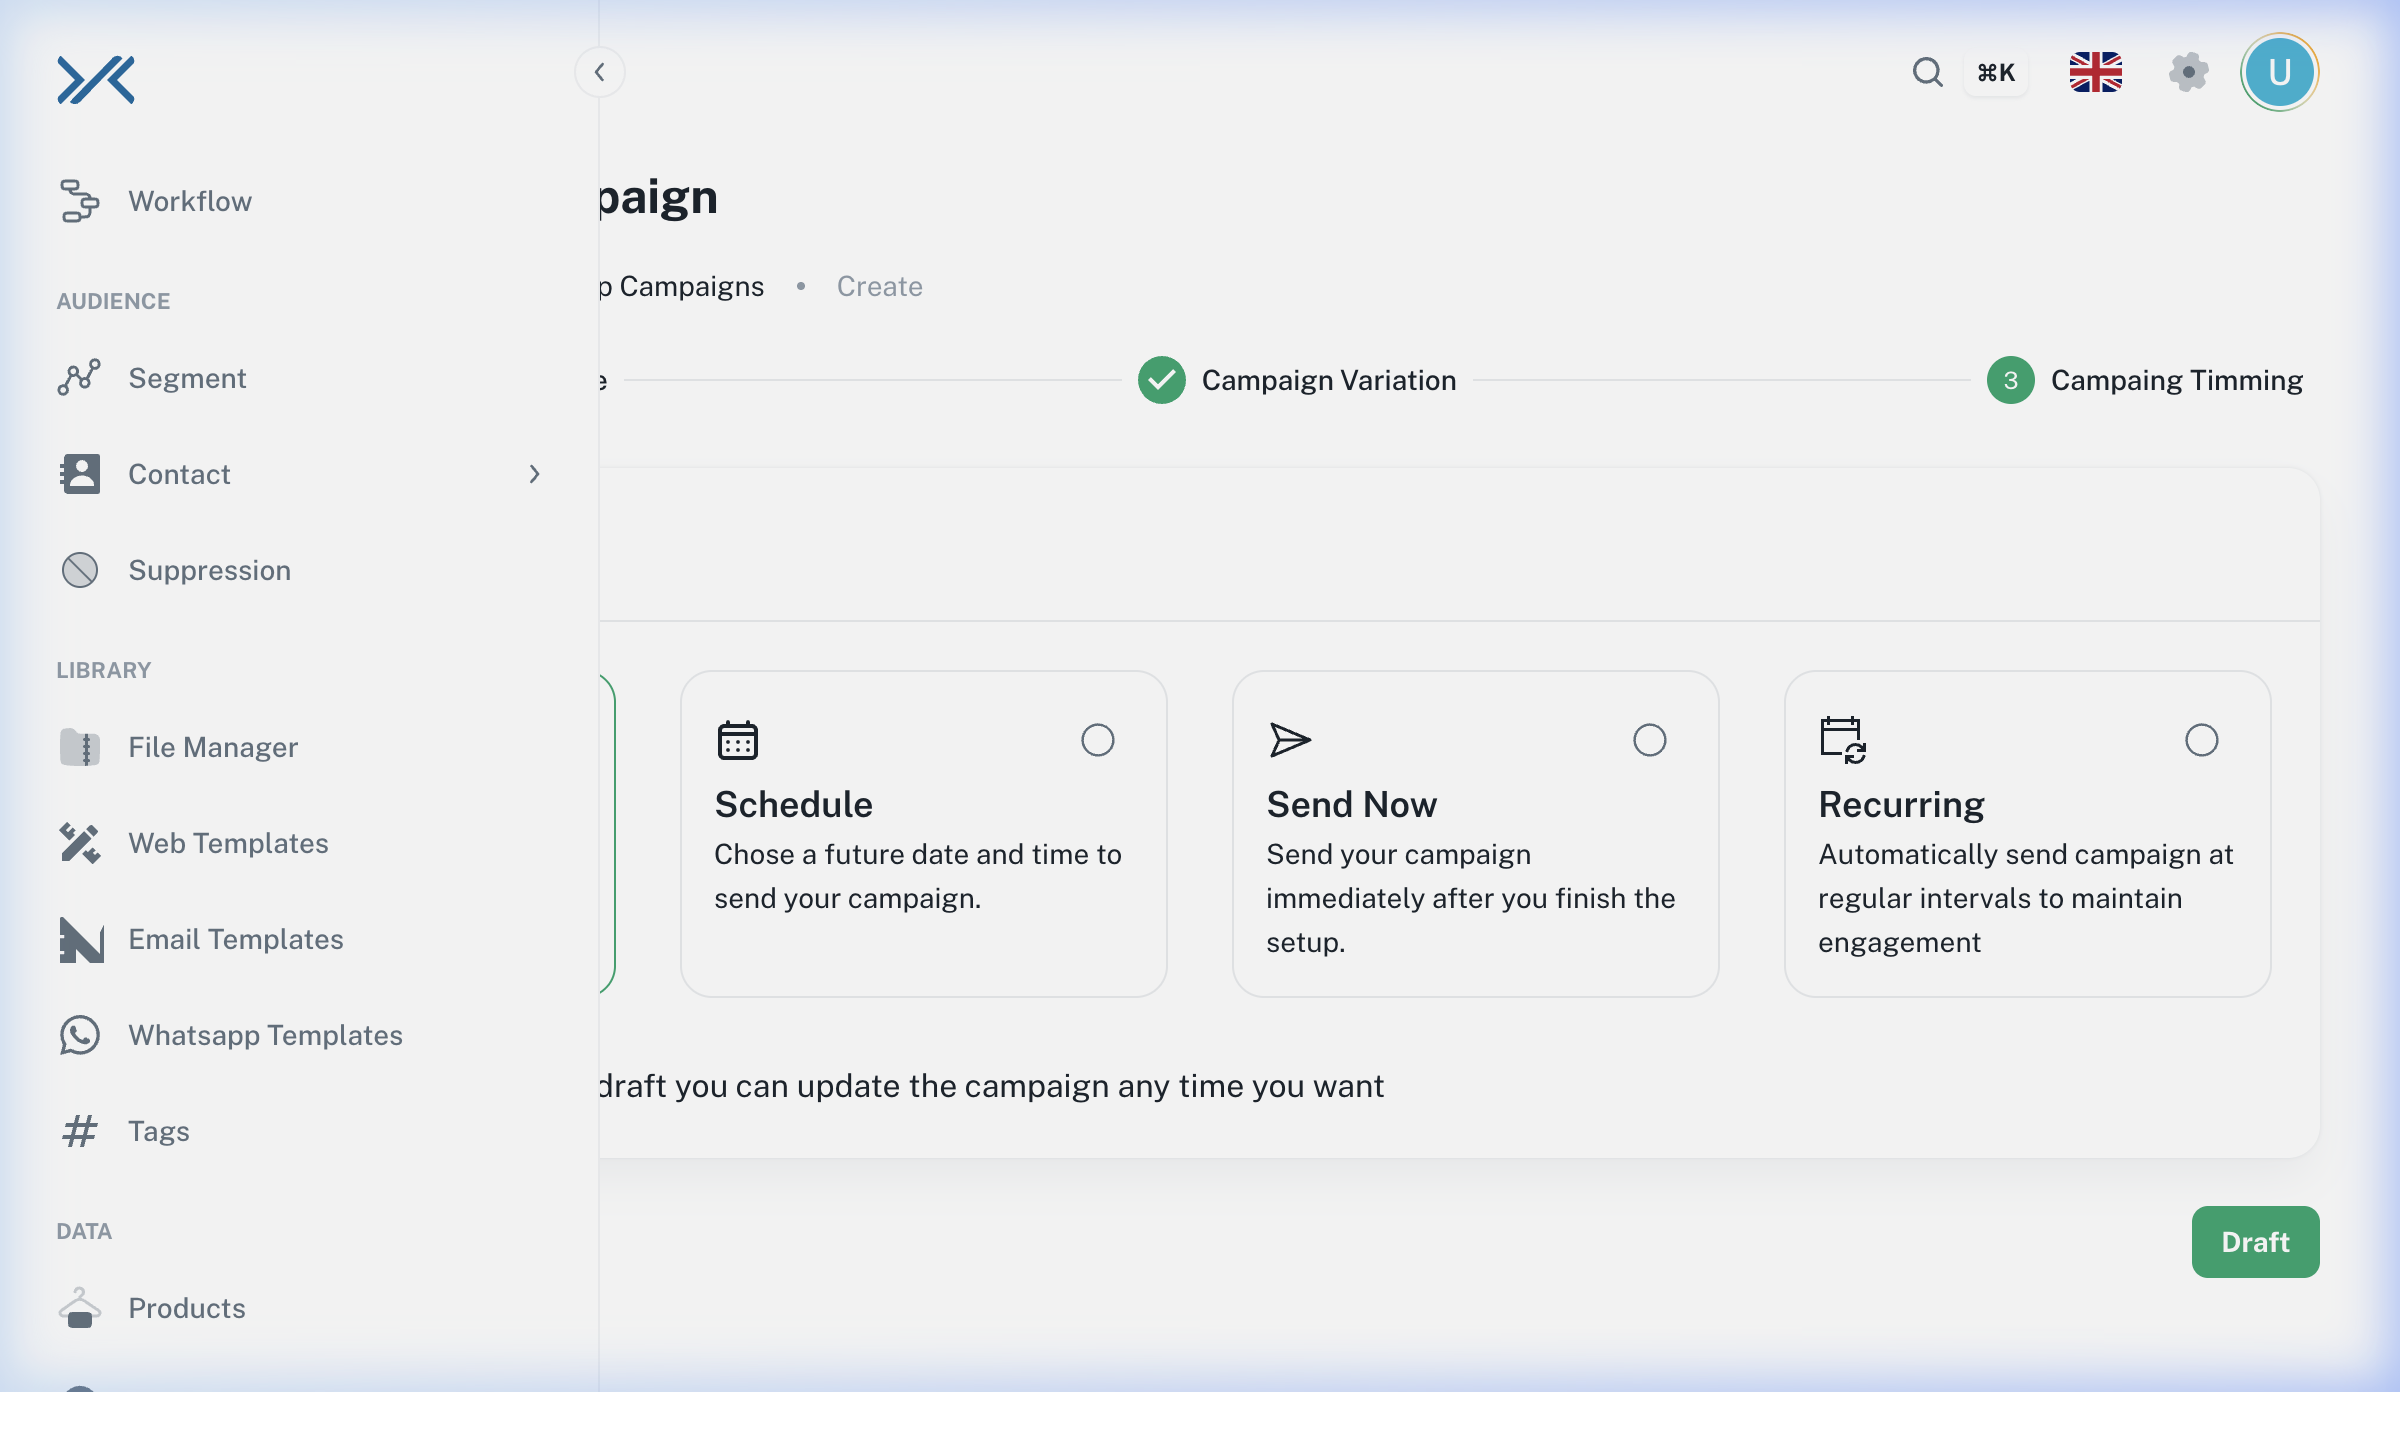Expand the Contact submenu chevron
The height and width of the screenshot is (1450, 2400).
tap(534, 474)
